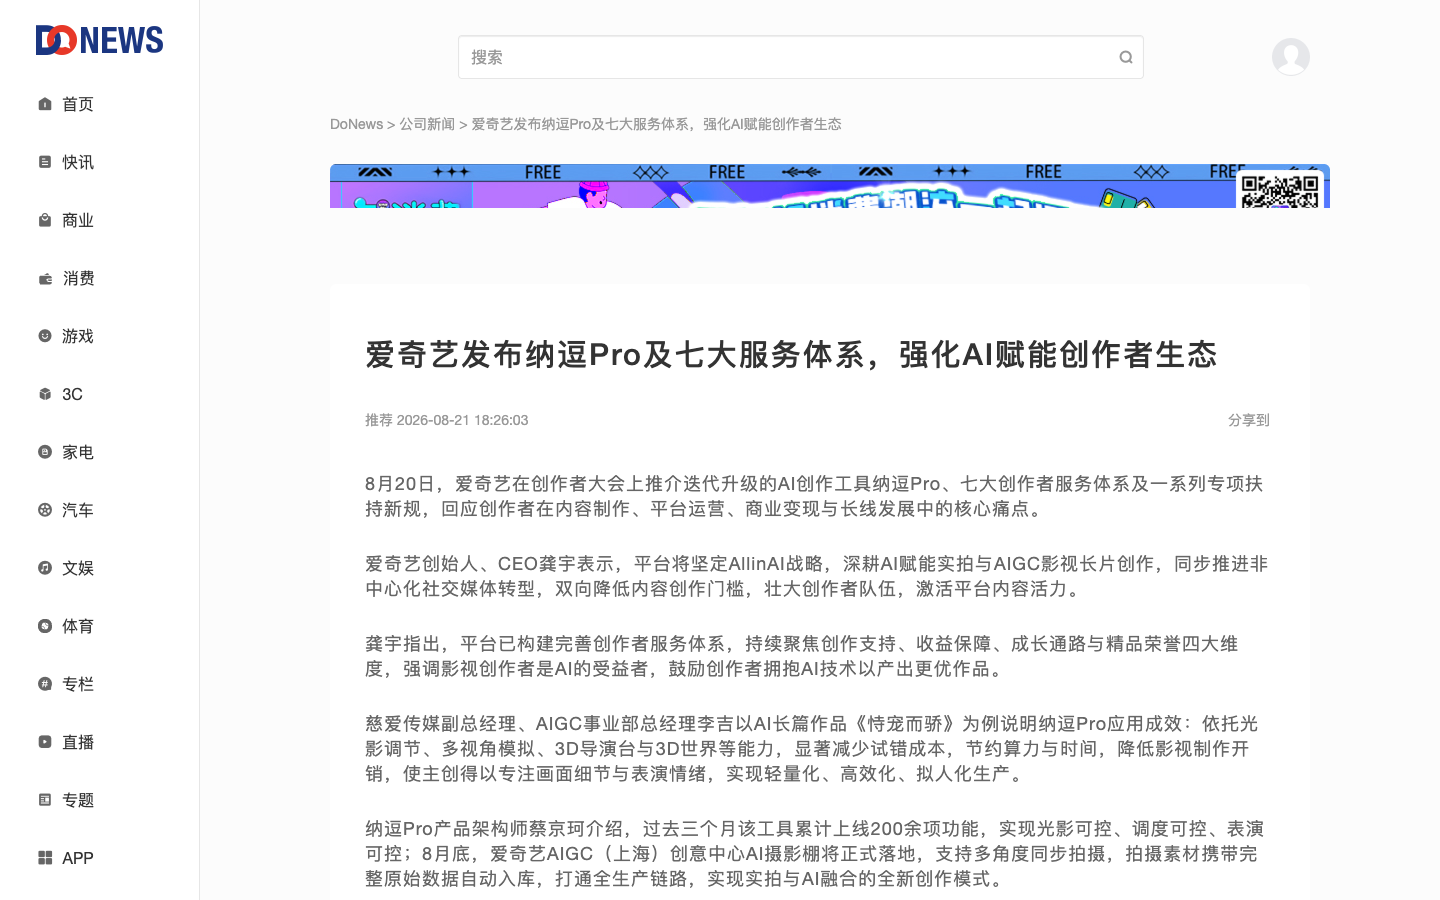1440x900 pixels.
Task: Click the article headline 爱奇艺发布纳逗Pro
Action: 791,354
